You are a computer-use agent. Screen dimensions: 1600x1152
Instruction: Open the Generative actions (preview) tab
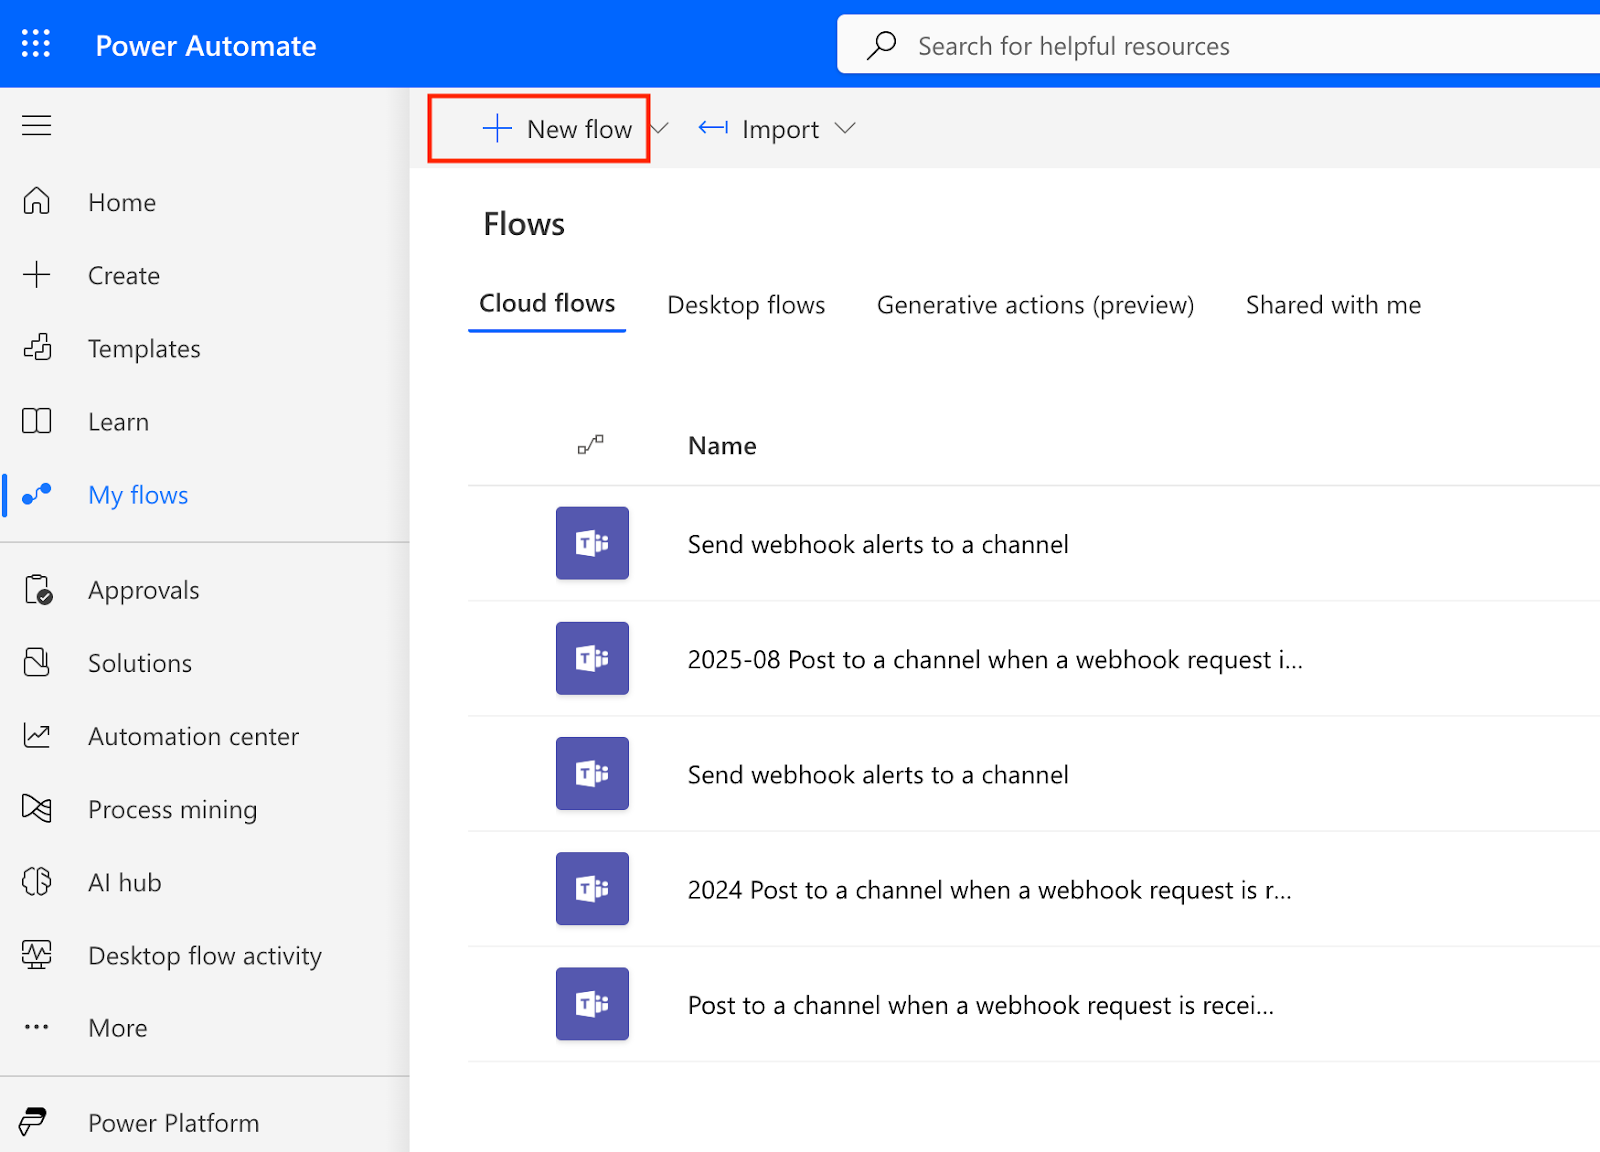[x=1035, y=305]
